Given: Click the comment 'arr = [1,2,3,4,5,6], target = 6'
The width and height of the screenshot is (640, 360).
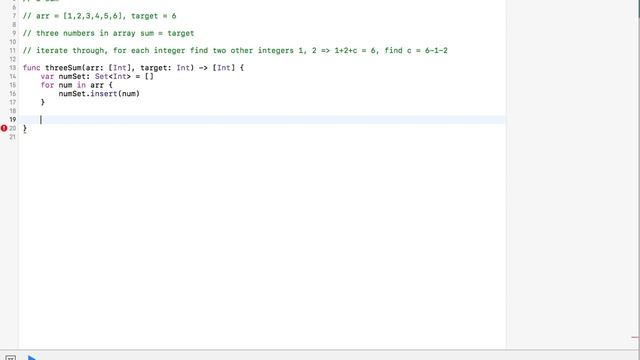Looking at the screenshot, I should pyautogui.click(x=100, y=16).
